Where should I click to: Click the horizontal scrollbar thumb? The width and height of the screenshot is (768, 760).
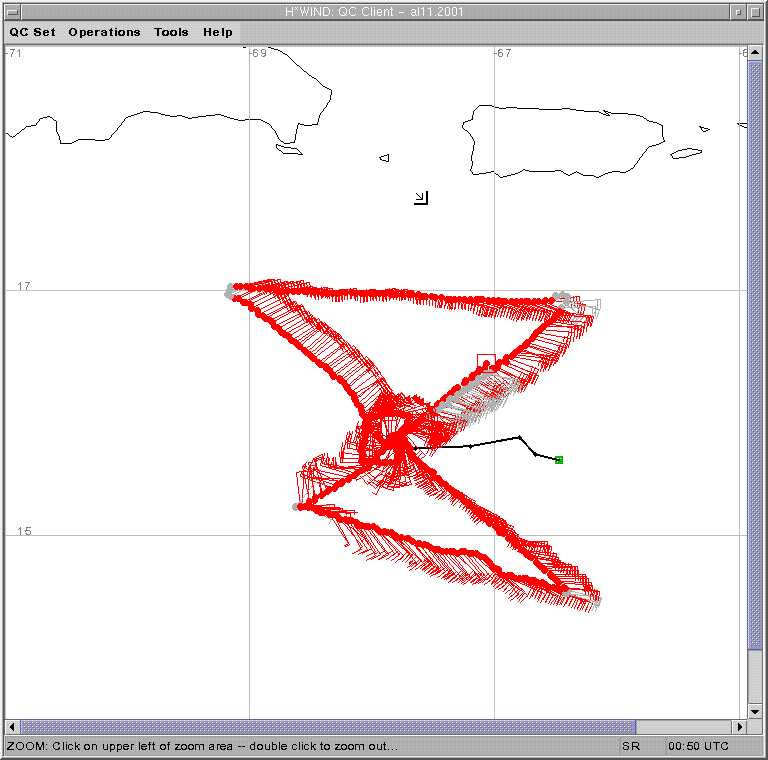click(328, 727)
